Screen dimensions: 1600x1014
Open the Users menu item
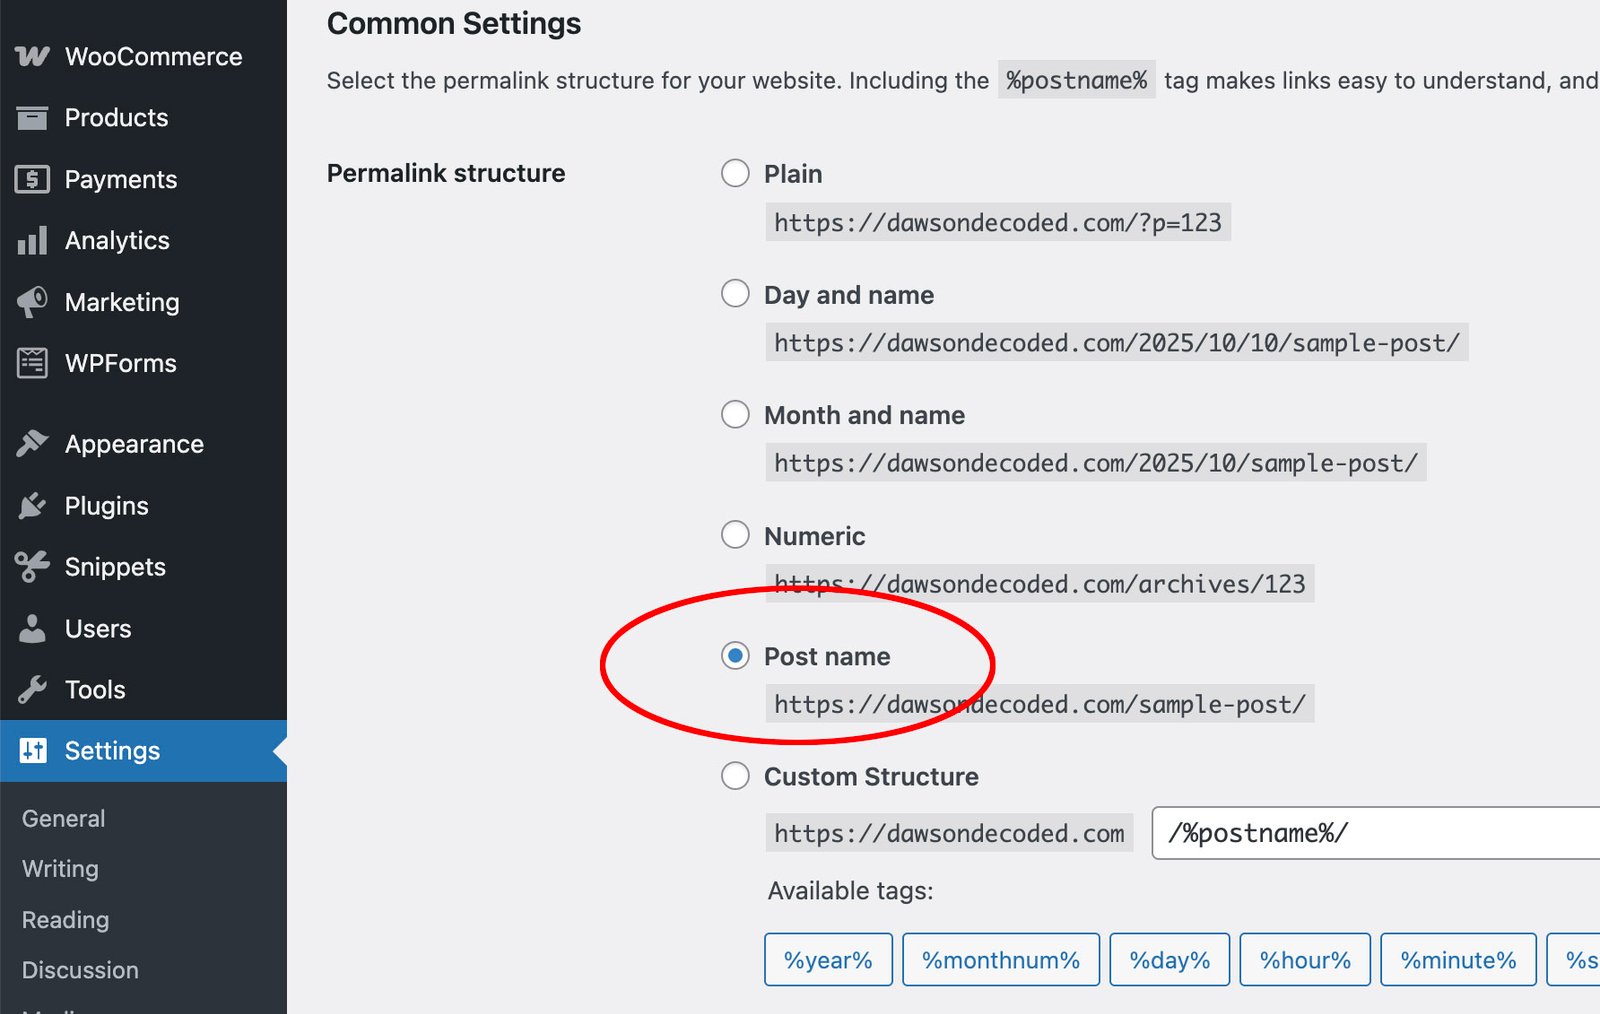click(x=97, y=629)
